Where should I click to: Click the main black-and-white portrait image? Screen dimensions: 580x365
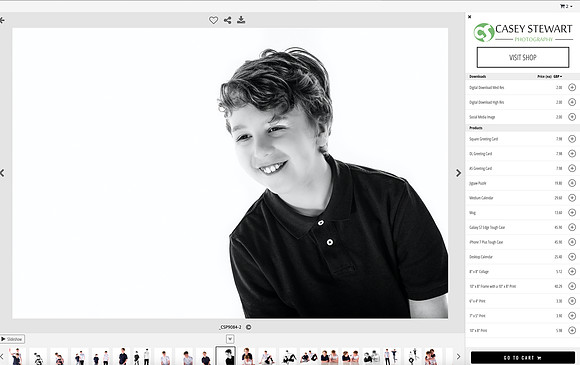[230, 173]
